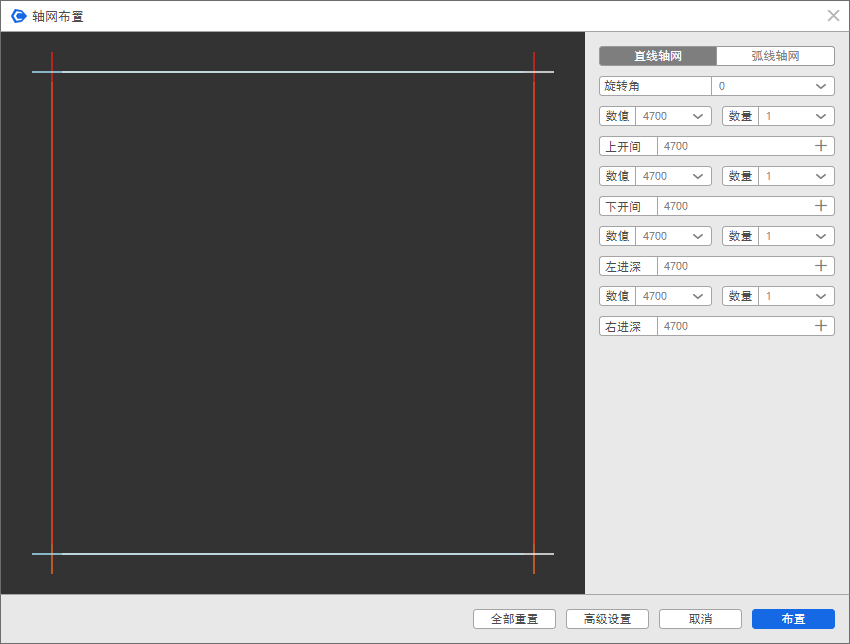850x644 pixels.
Task: Focus the 右进深 value input field
Action: [x=735, y=326]
